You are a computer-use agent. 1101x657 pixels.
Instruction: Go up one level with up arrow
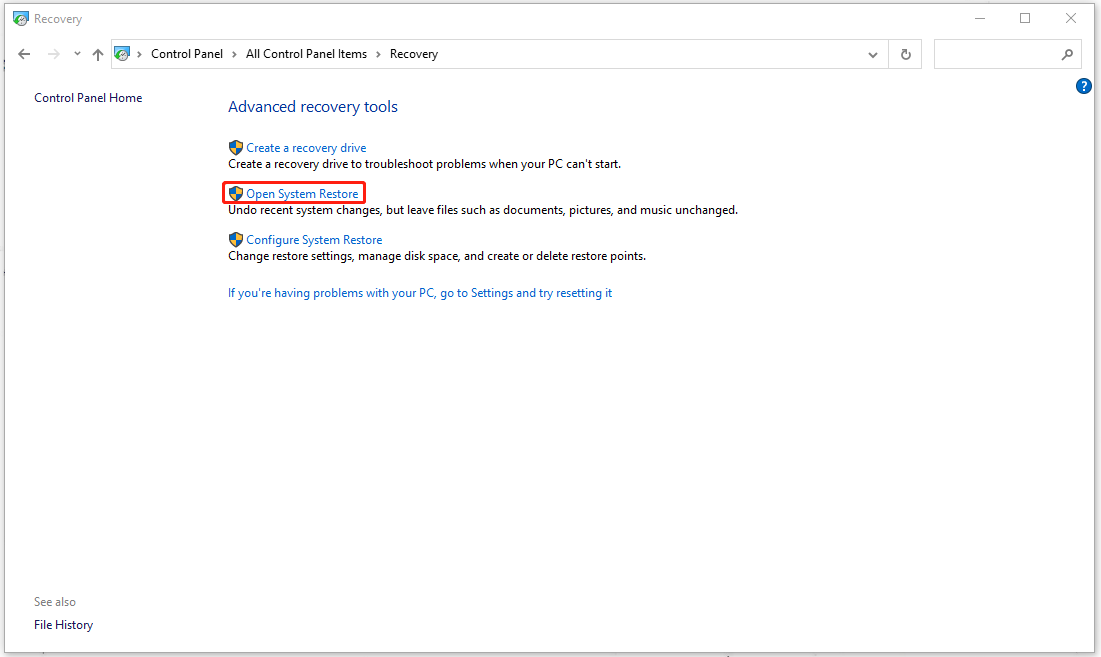click(x=98, y=54)
